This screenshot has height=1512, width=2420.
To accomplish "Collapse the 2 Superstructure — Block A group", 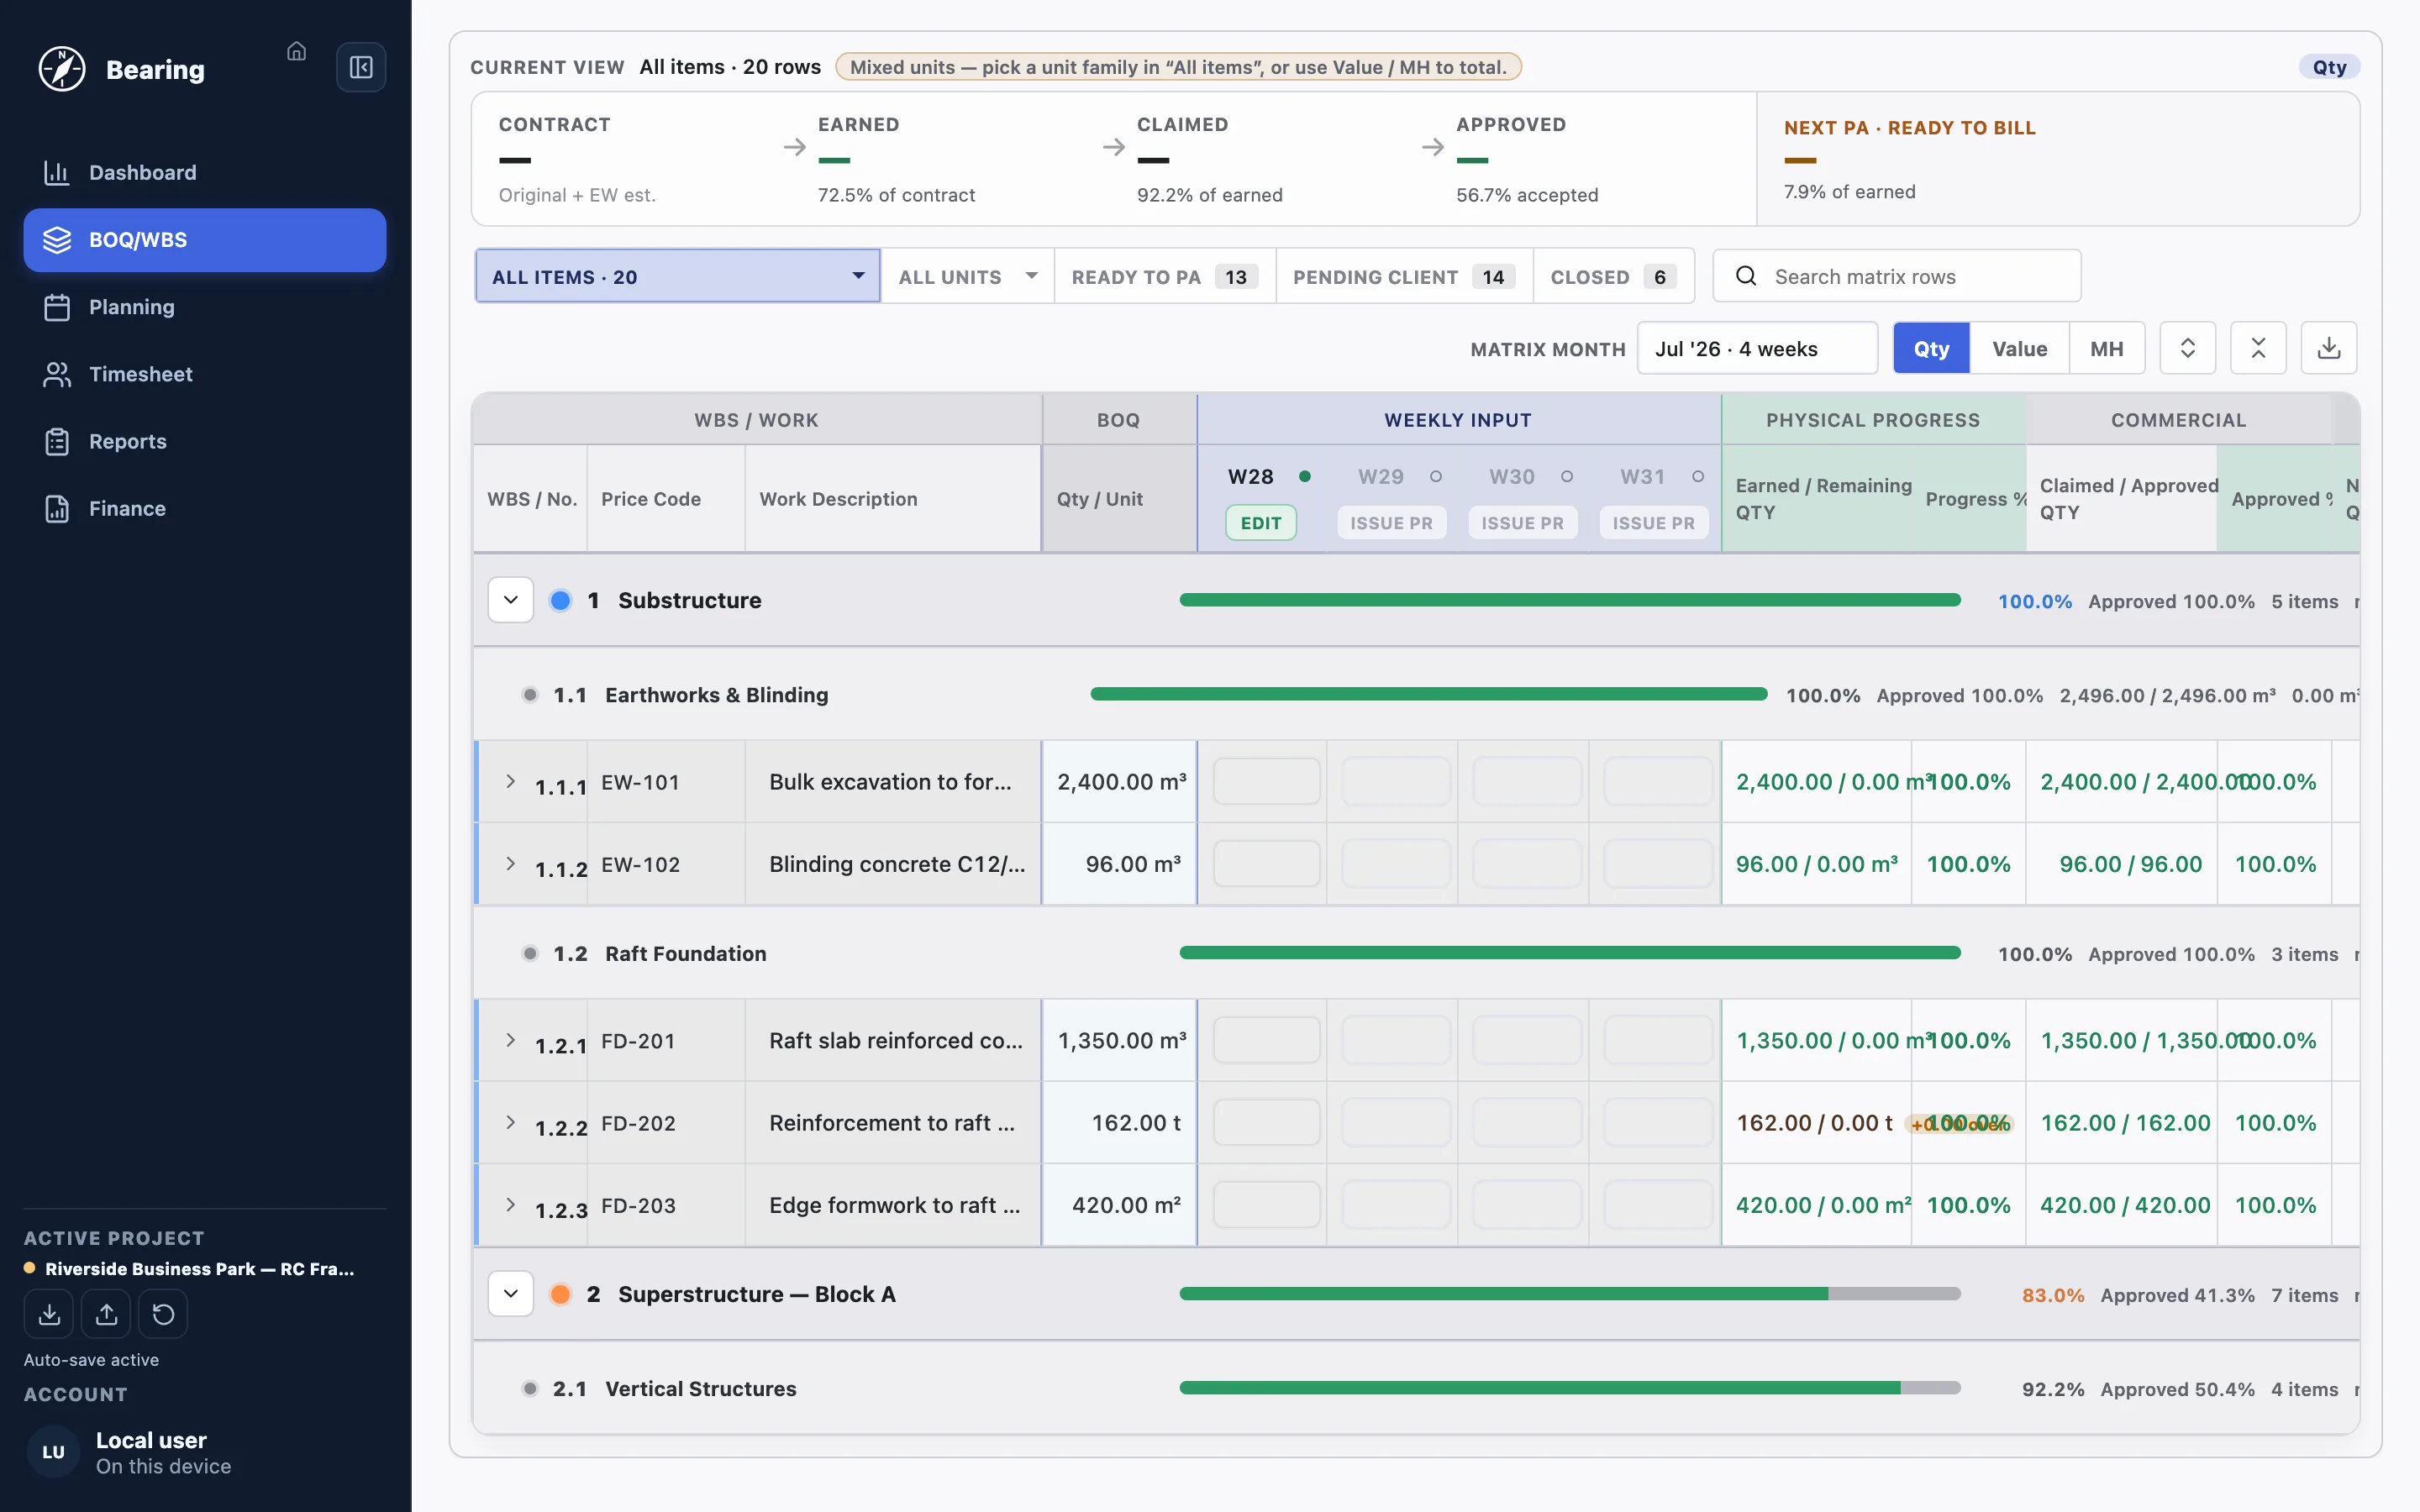I will [511, 1294].
